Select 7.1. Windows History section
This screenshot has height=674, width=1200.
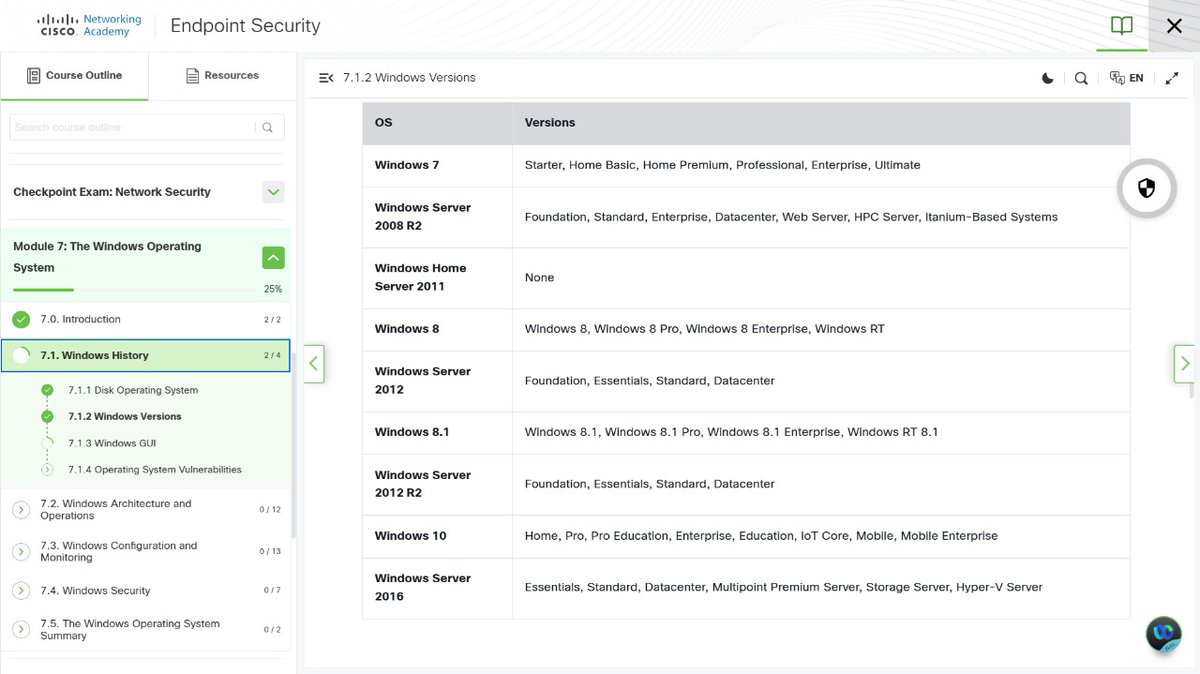[145, 355]
